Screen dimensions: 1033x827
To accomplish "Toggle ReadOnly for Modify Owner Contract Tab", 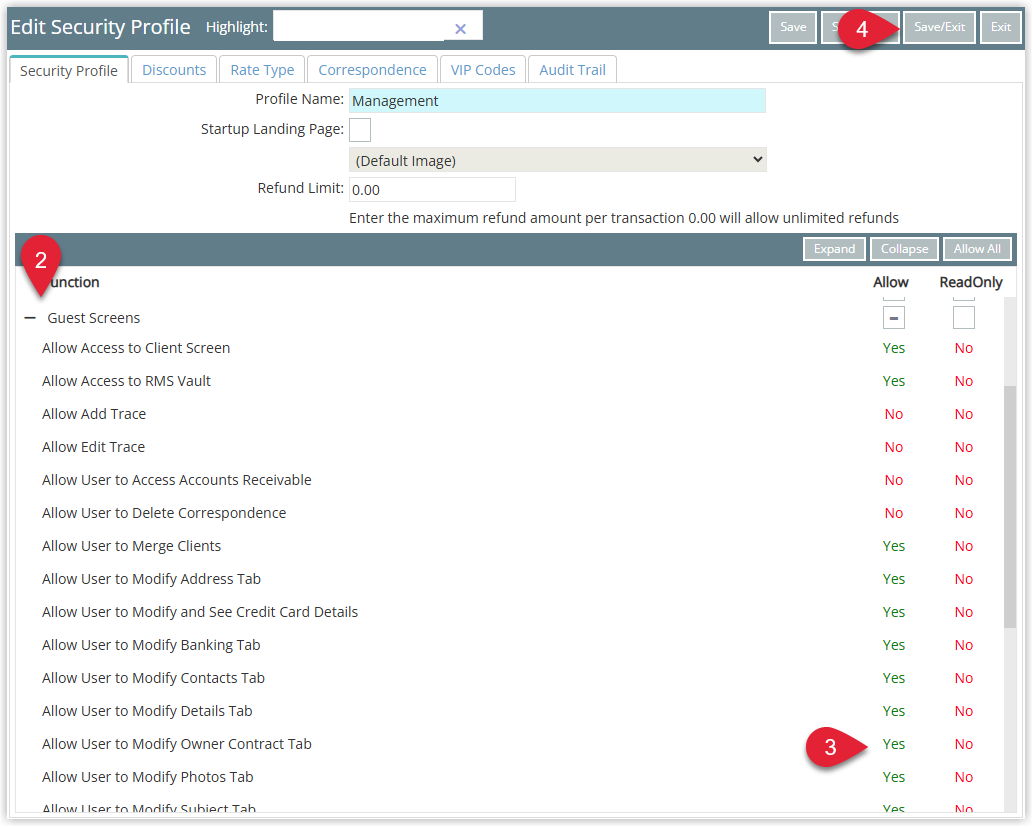I will click(963, 744).
